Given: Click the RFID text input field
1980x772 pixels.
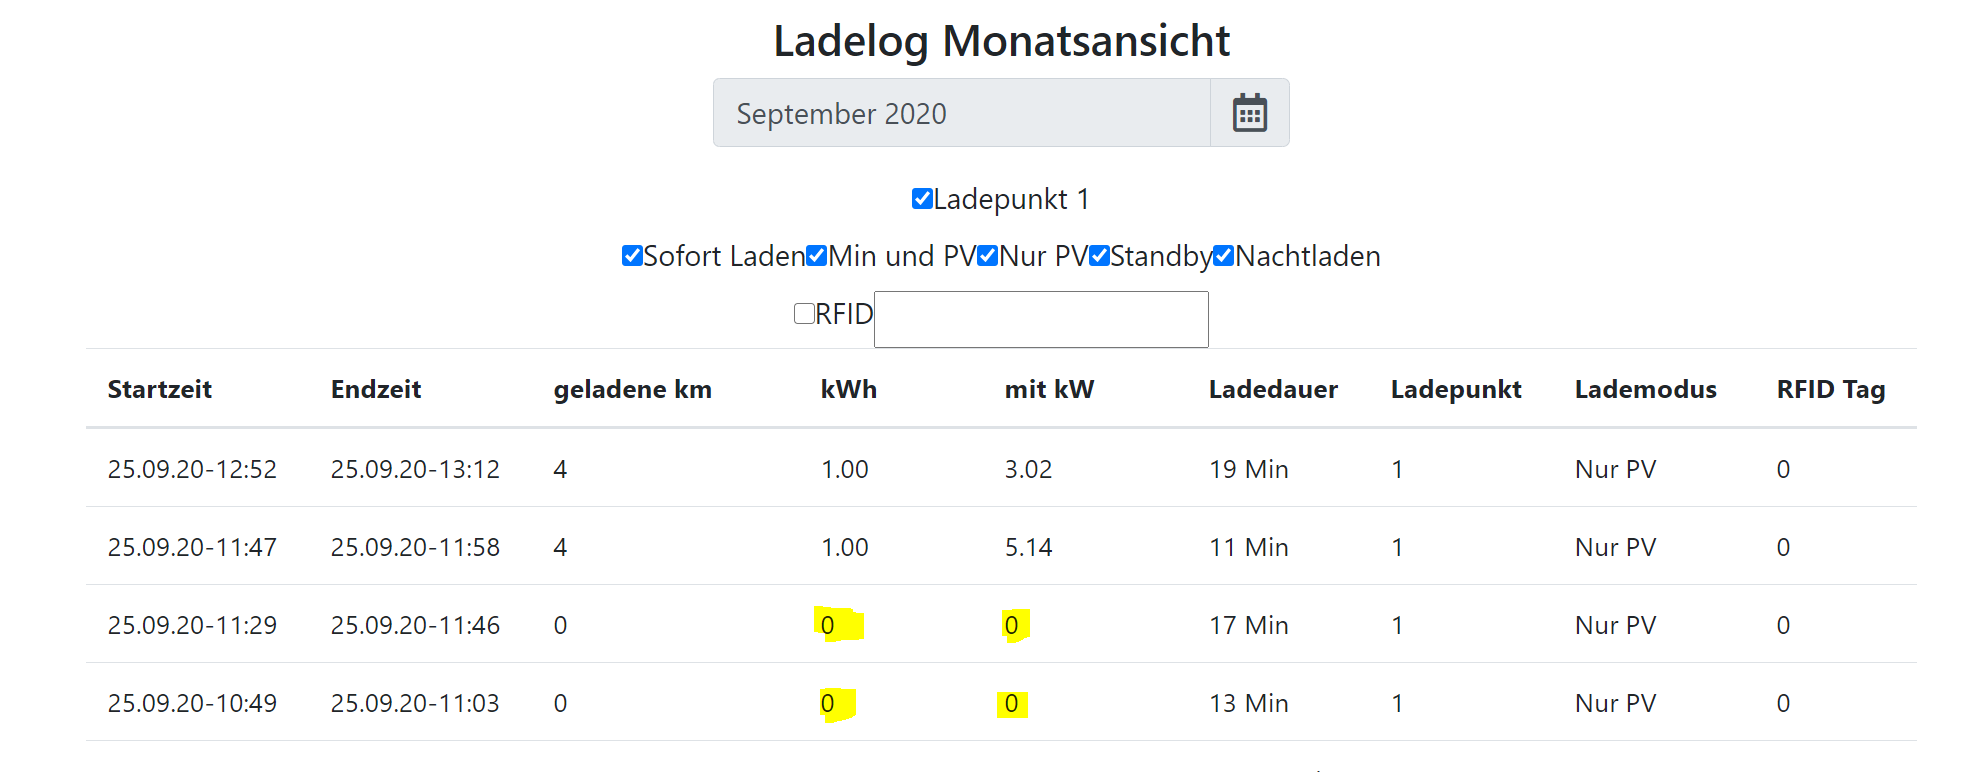Looking at the screenshot, I should pos(1041,320).
